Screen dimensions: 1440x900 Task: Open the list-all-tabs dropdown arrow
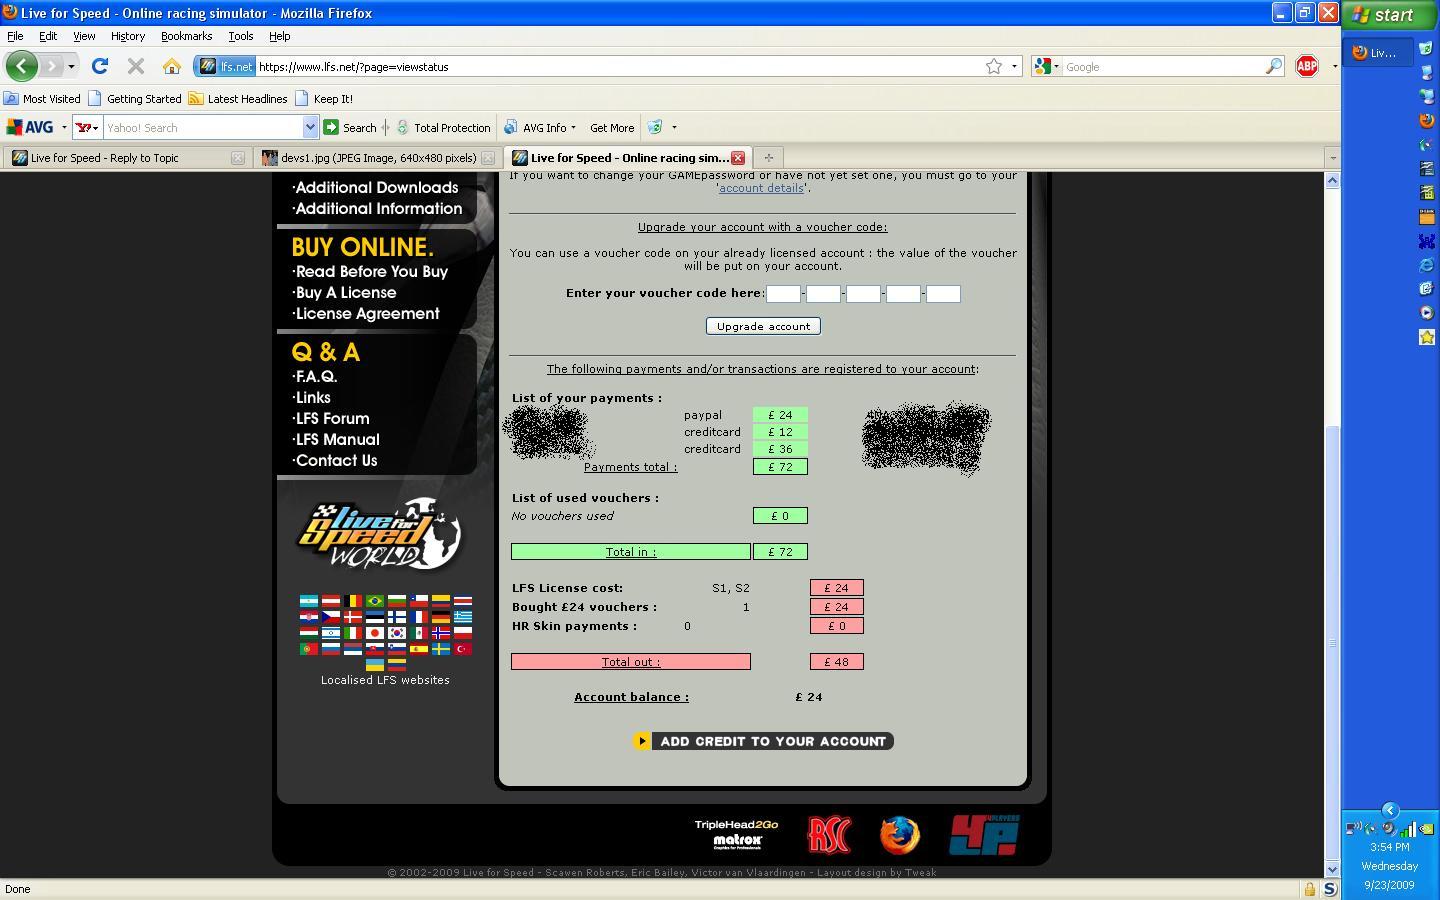click(1331, 158)
